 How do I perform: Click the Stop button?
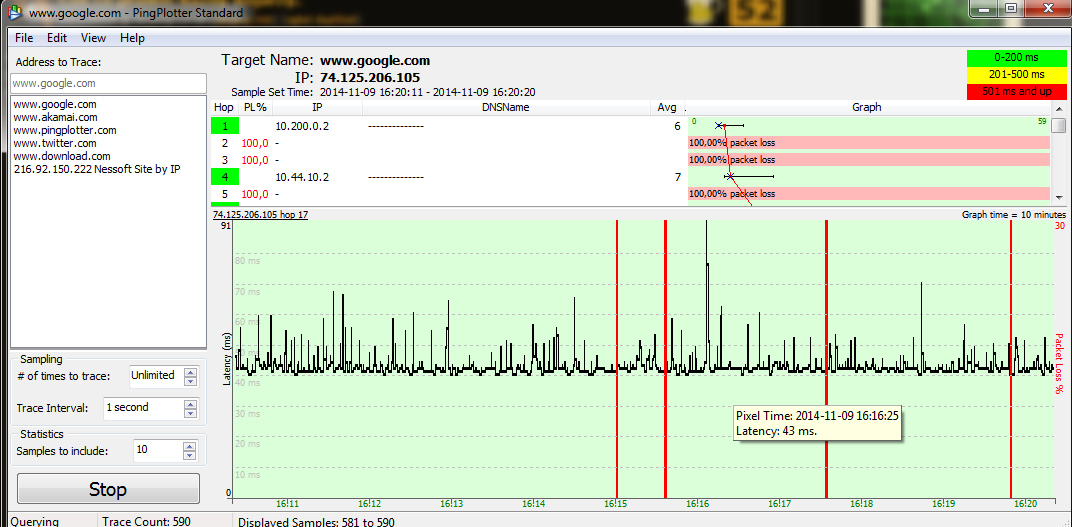pos(108,489)
